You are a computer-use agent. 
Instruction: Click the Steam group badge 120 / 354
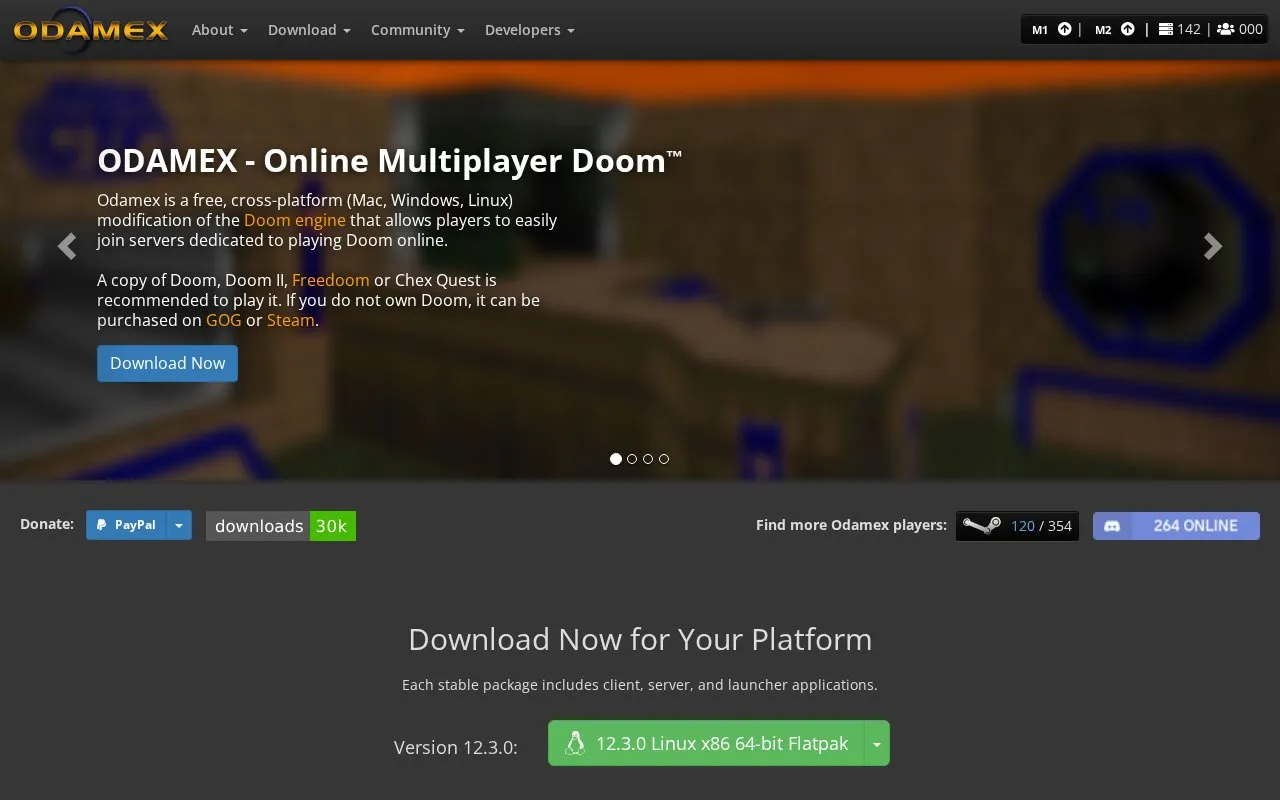click(x=1017, y=526)
